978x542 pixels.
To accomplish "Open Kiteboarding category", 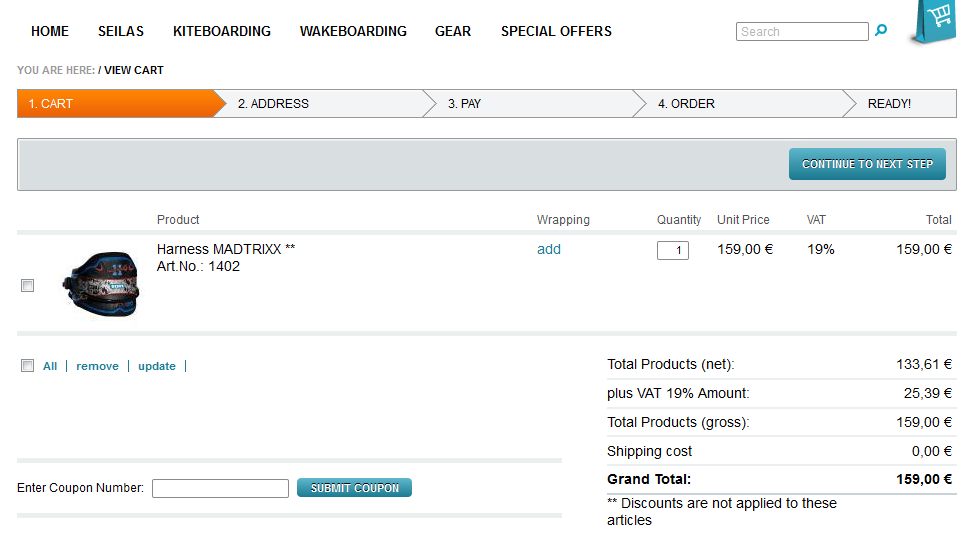I will 222,31.
